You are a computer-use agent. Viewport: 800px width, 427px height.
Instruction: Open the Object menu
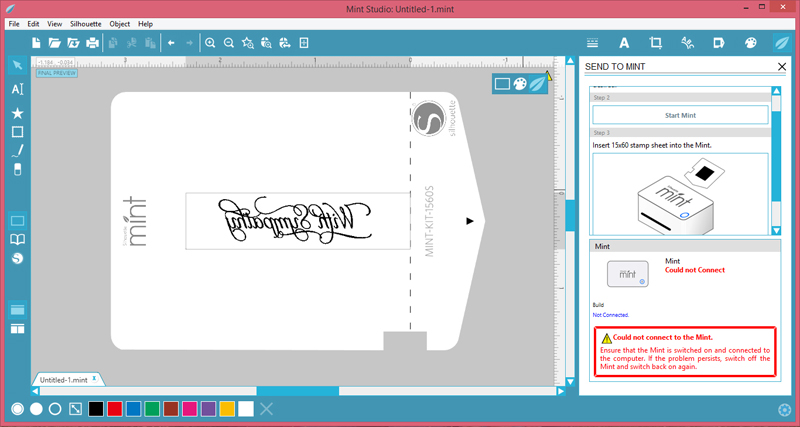click(119, 24)
